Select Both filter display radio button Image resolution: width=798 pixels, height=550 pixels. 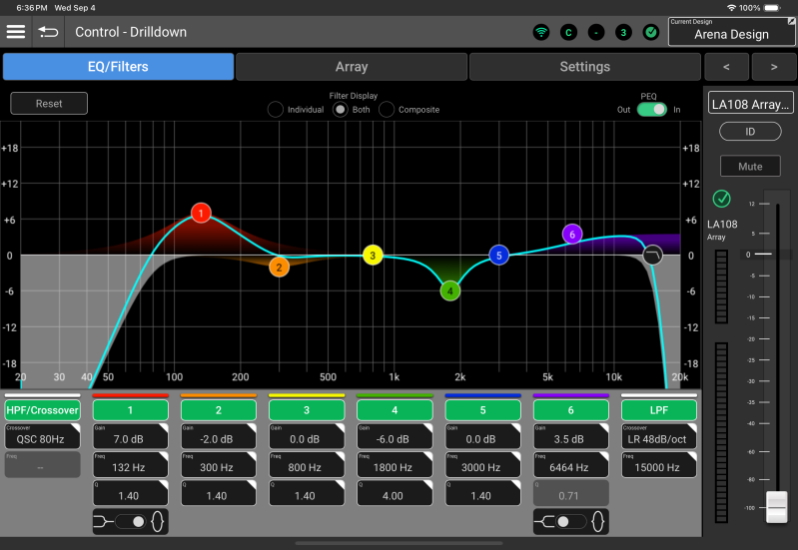tap(340, 109)
